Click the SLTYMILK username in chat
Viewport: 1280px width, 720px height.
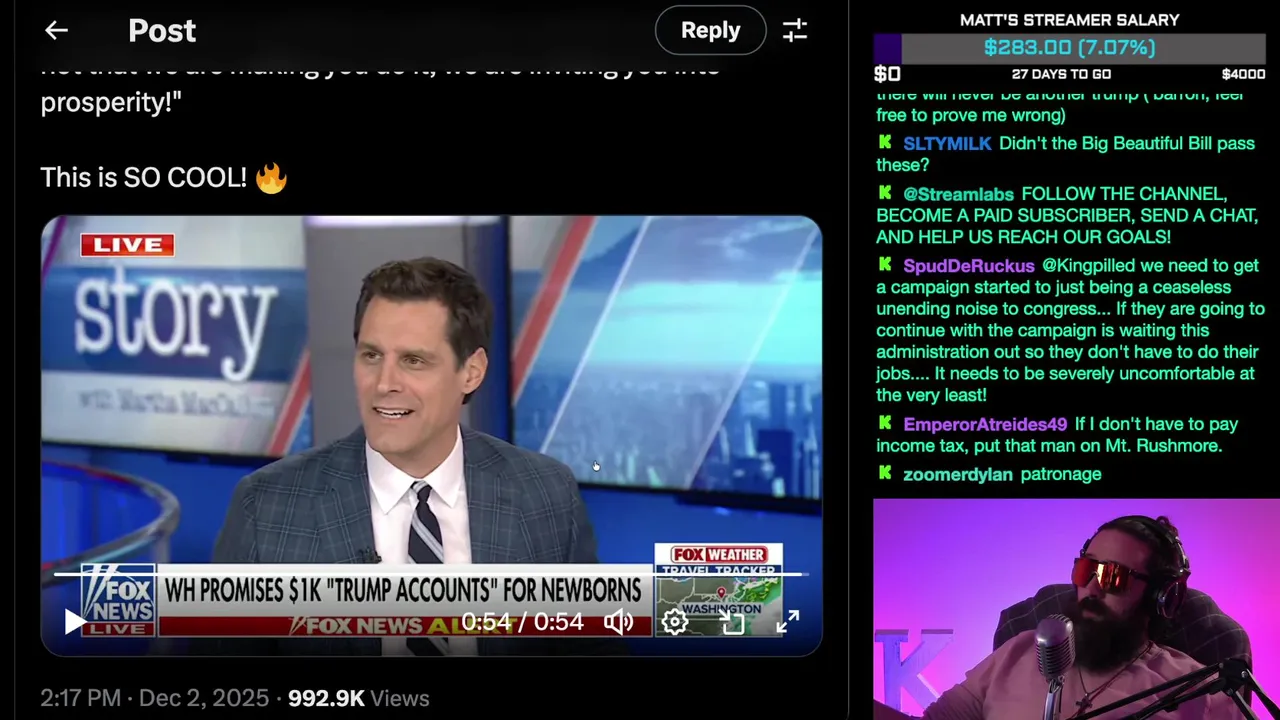tap(947, 144)
